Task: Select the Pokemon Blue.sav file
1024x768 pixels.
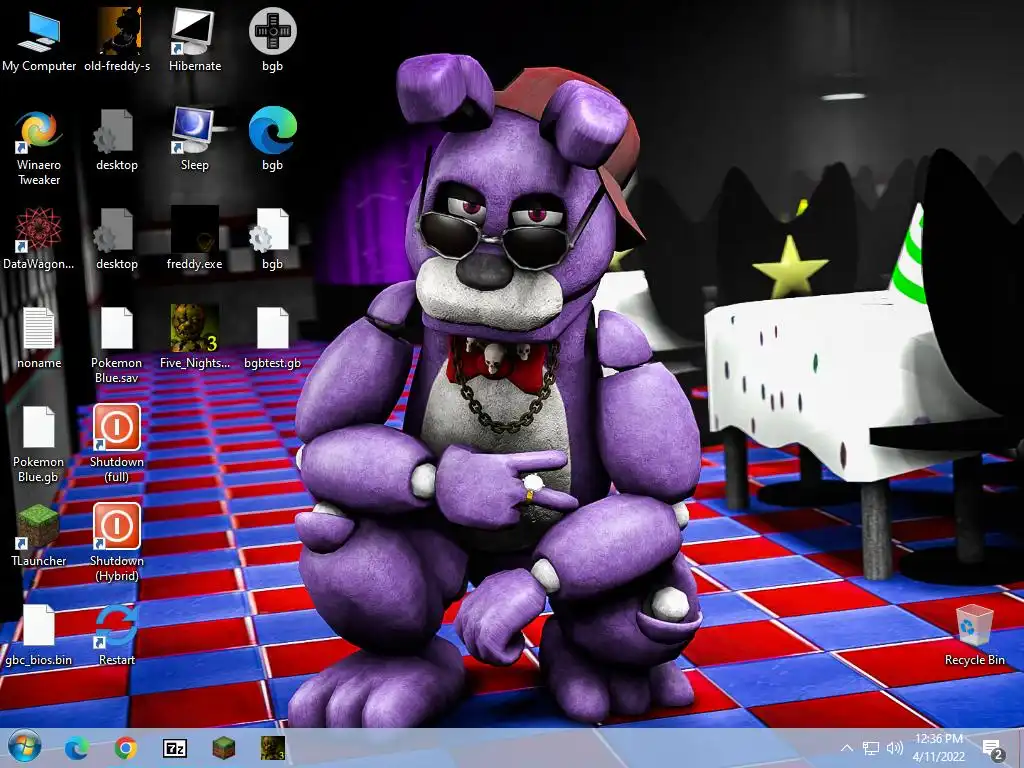Action: [117, 345]
